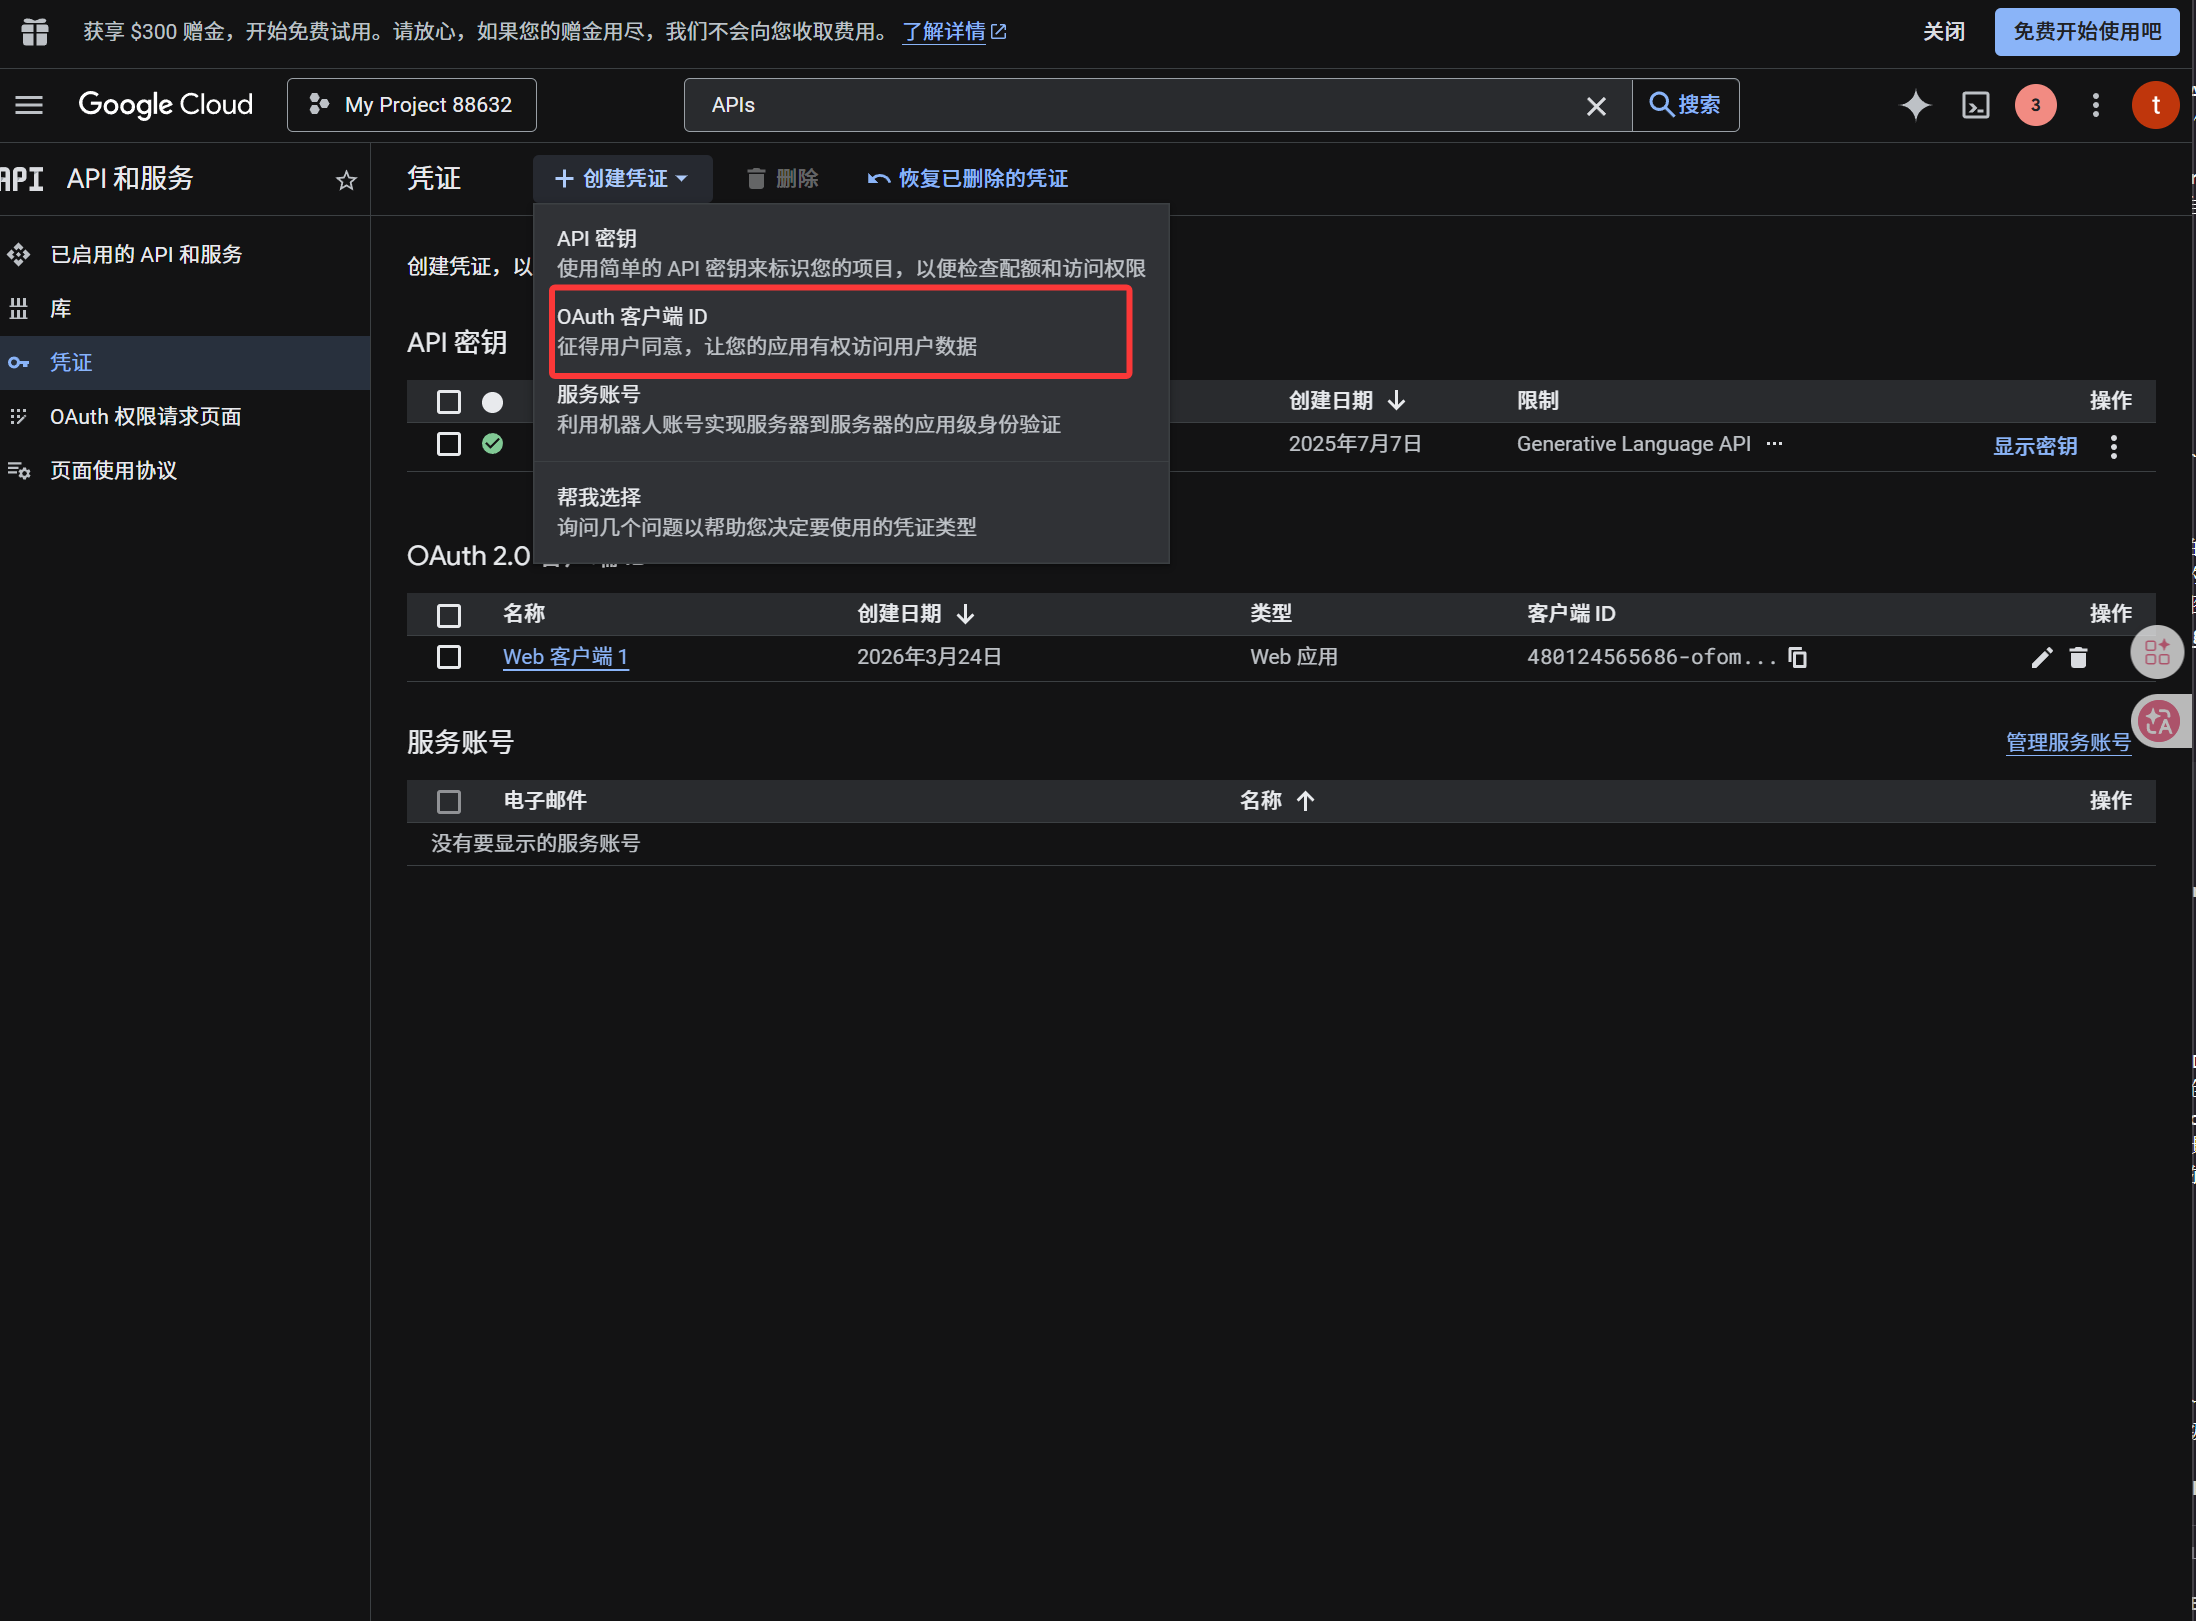Click the 电子邮件 column header
This screenshot has width=2196, height=1621.
pos(545,801)
